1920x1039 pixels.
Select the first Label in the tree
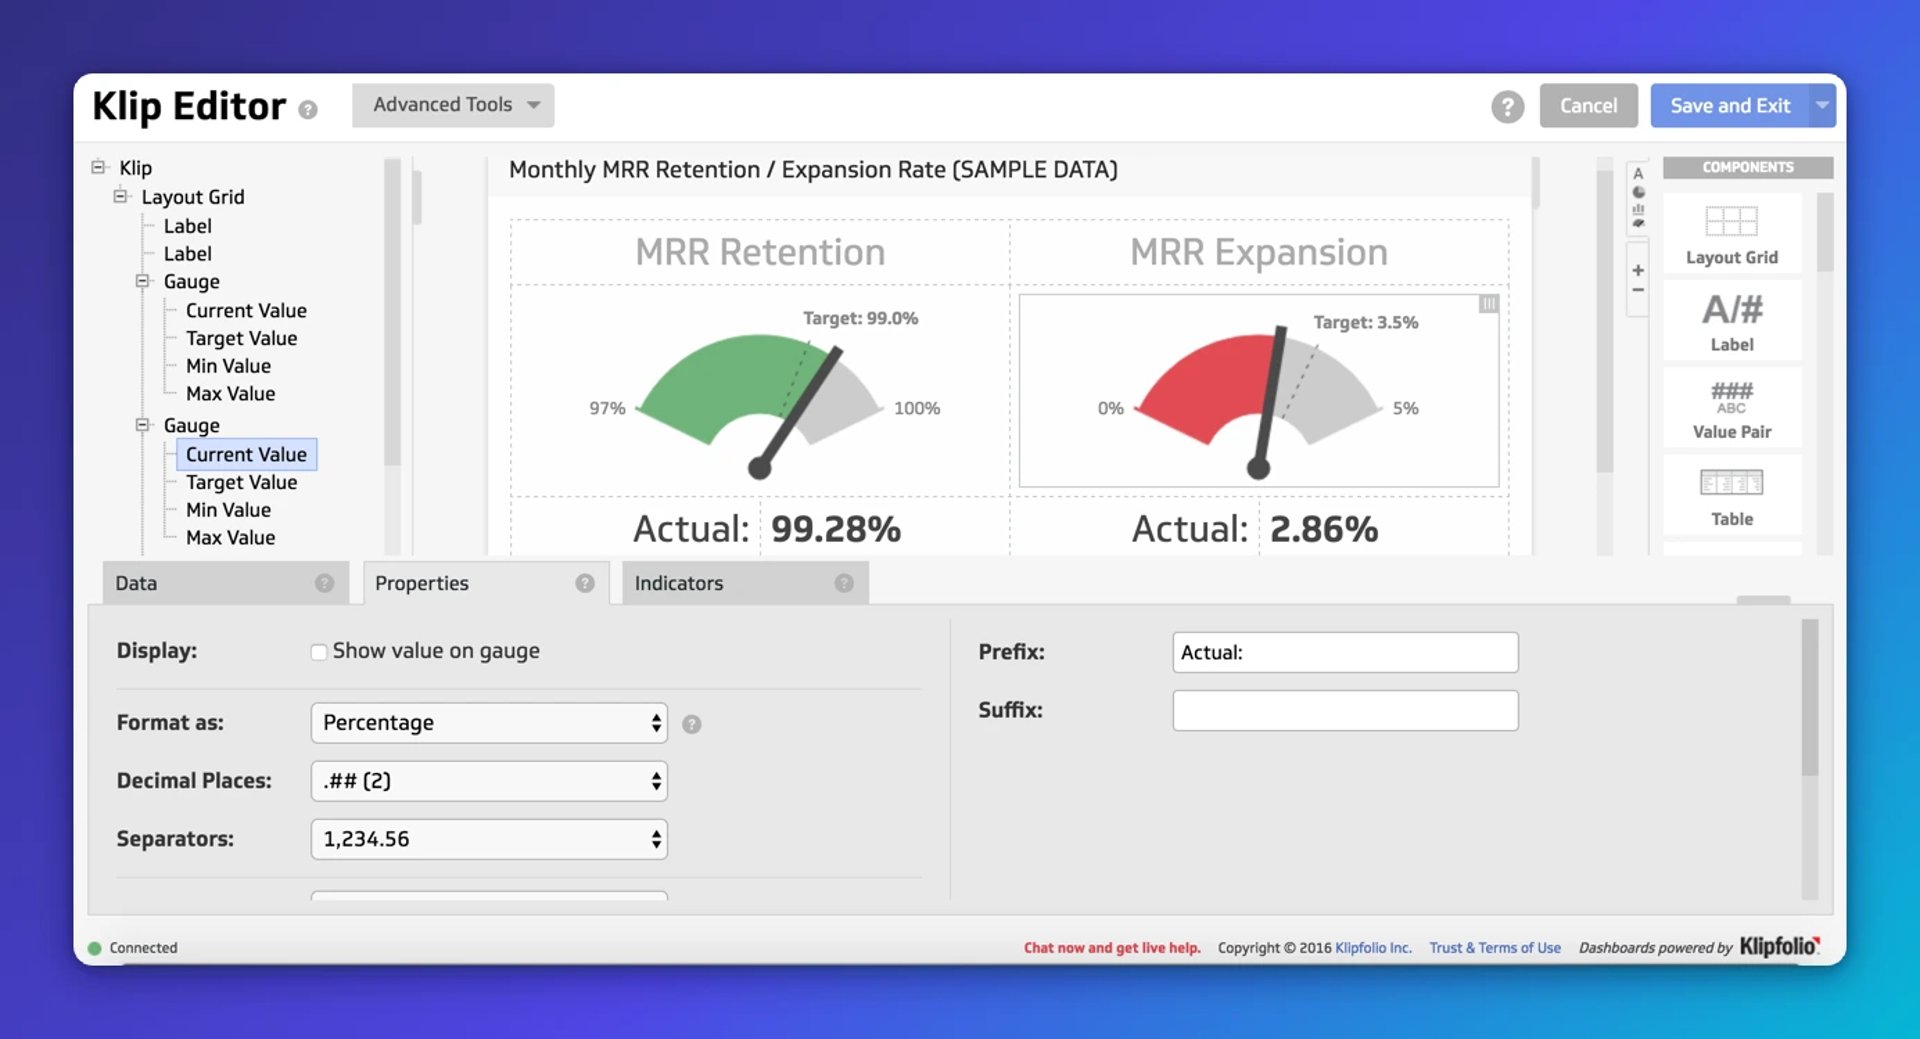click(188, 226)
